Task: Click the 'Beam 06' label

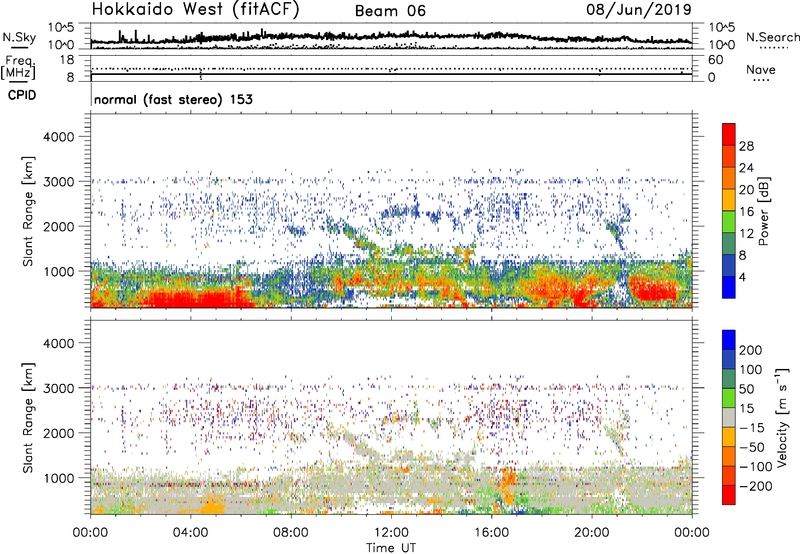Action: point(390,11)
